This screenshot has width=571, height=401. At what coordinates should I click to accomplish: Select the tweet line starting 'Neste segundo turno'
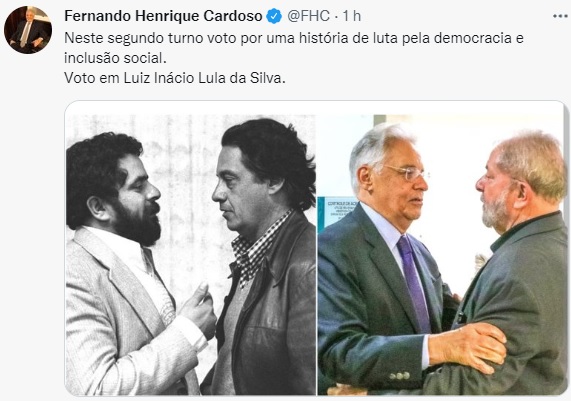pyautogui.click(x=294, y=38)
